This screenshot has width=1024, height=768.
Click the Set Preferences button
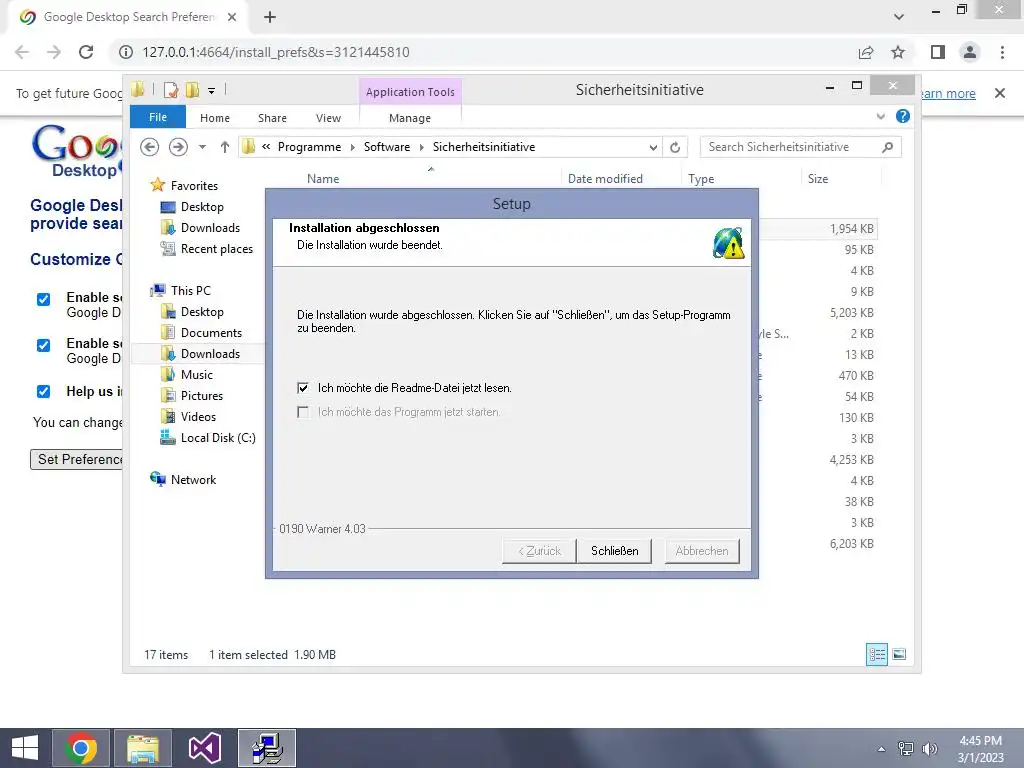click(x=76, y=459)
